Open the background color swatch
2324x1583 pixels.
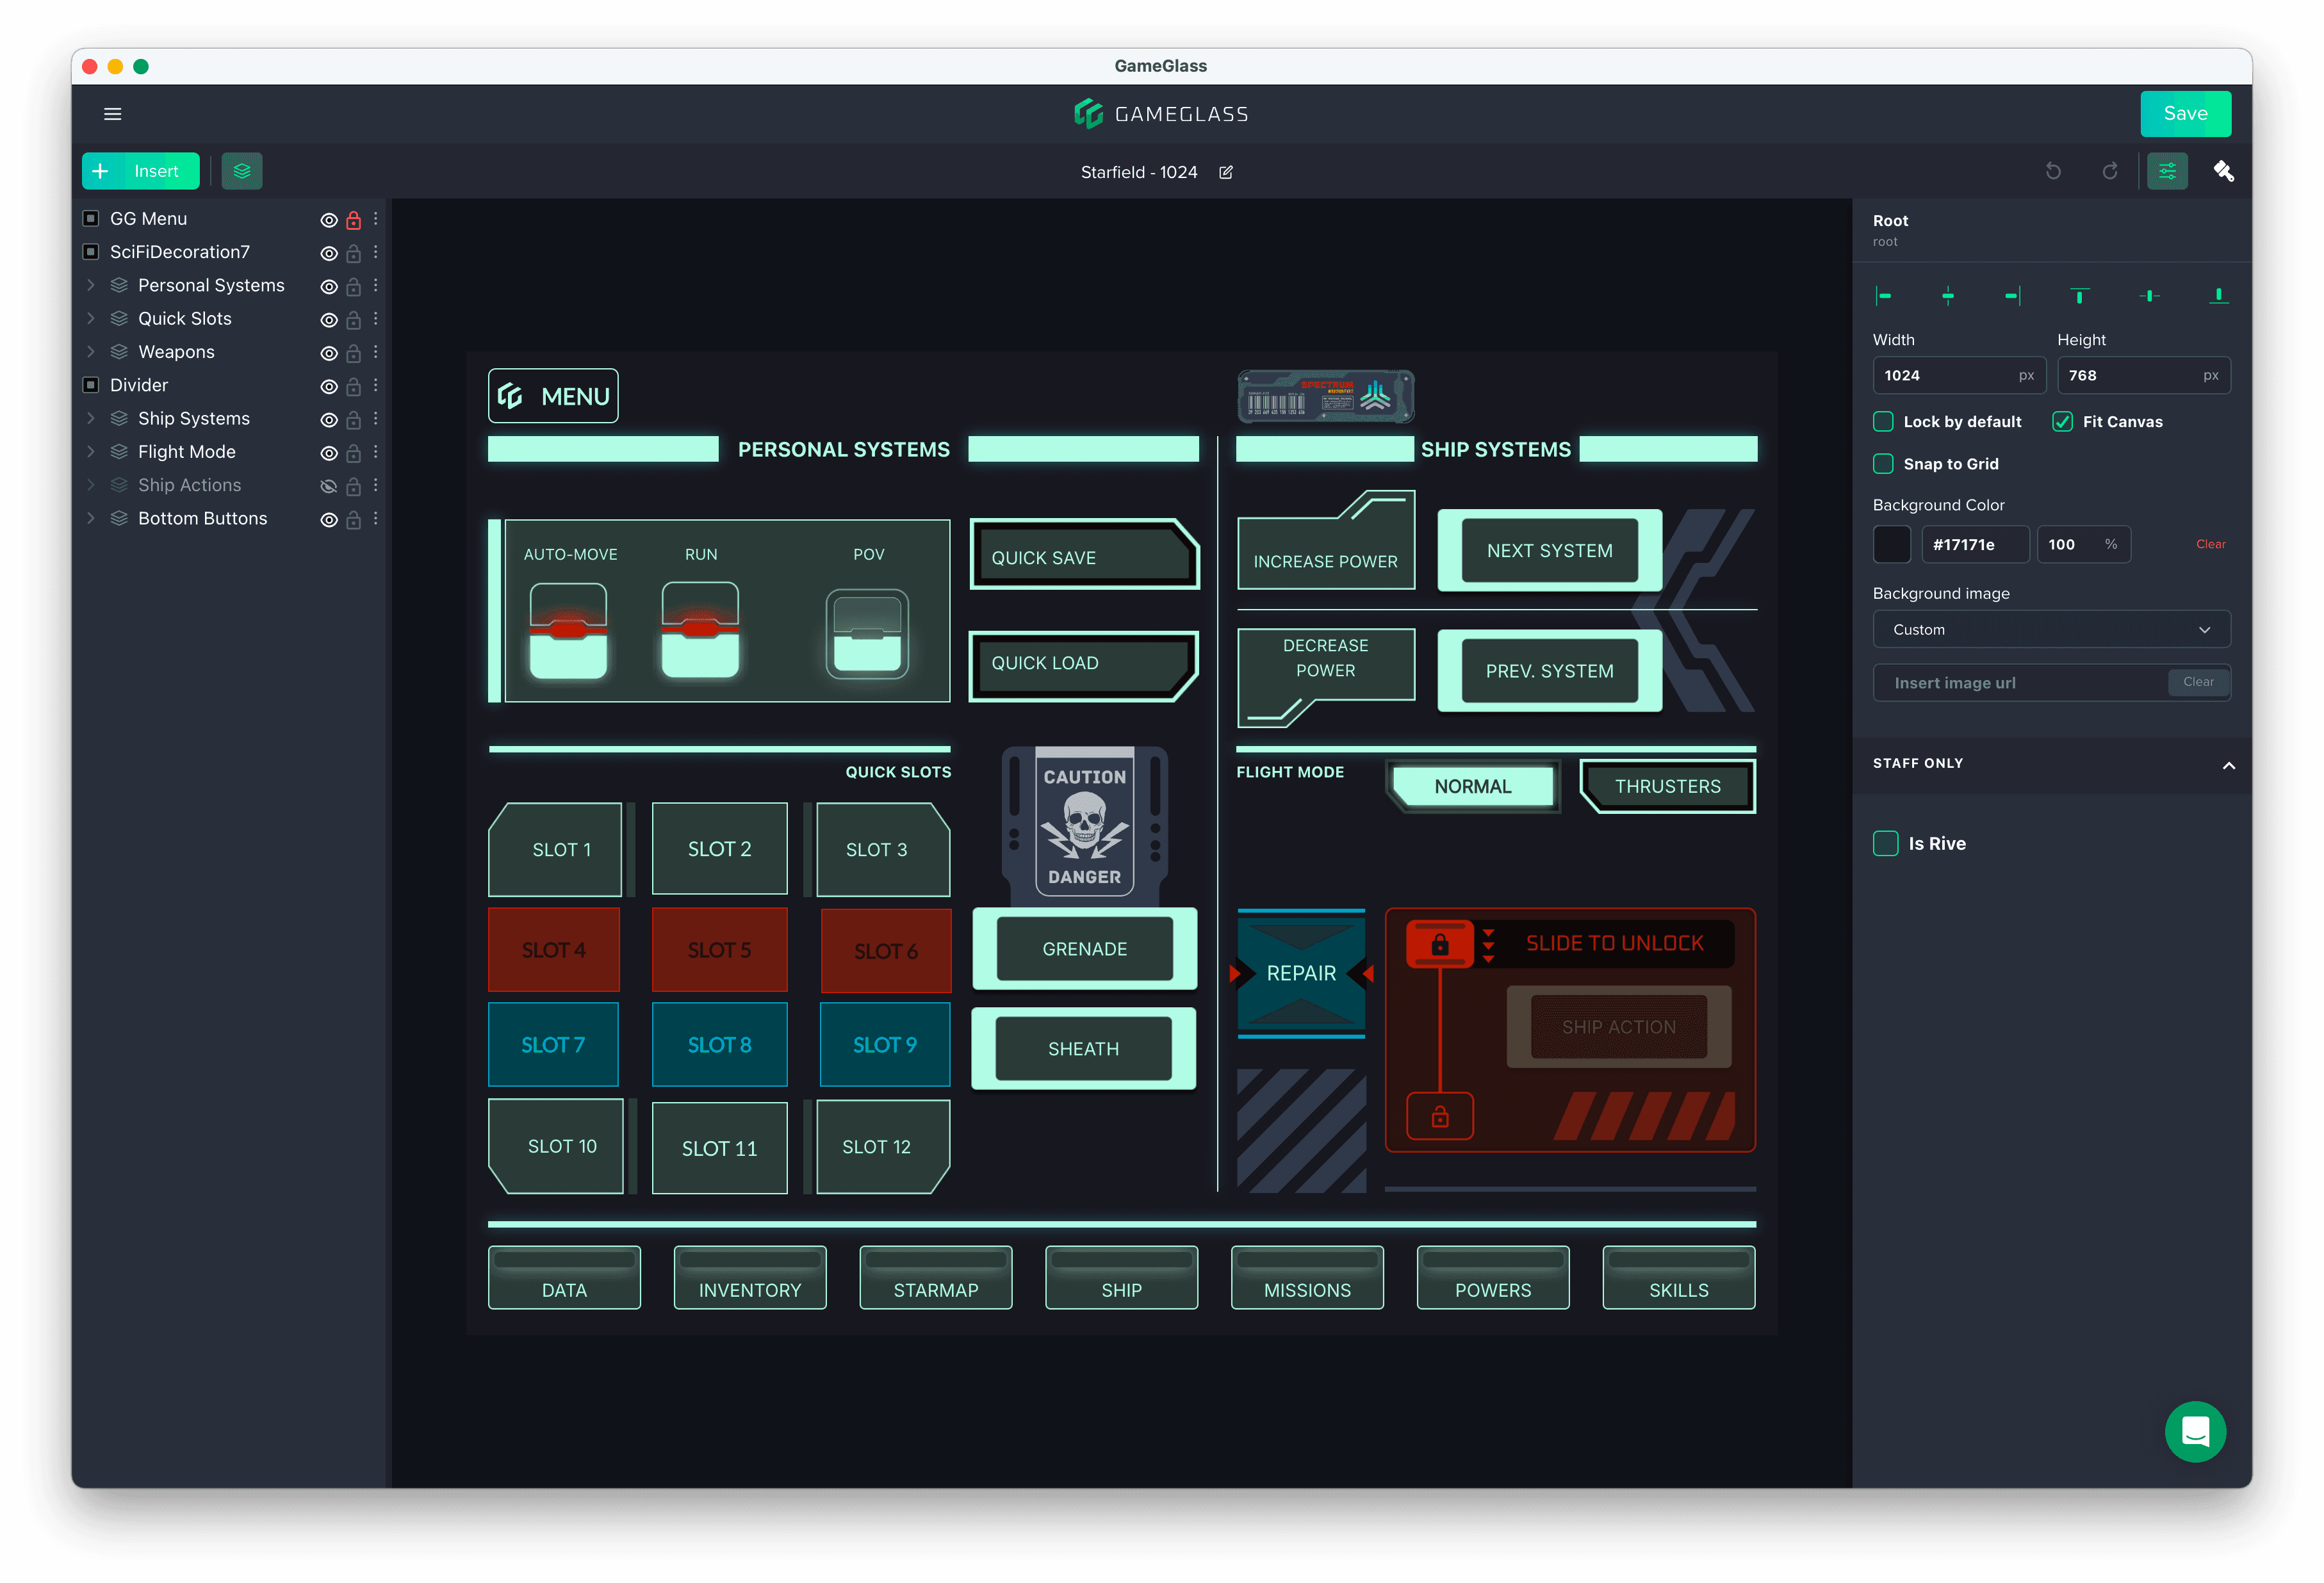(x=1892, y=545)
